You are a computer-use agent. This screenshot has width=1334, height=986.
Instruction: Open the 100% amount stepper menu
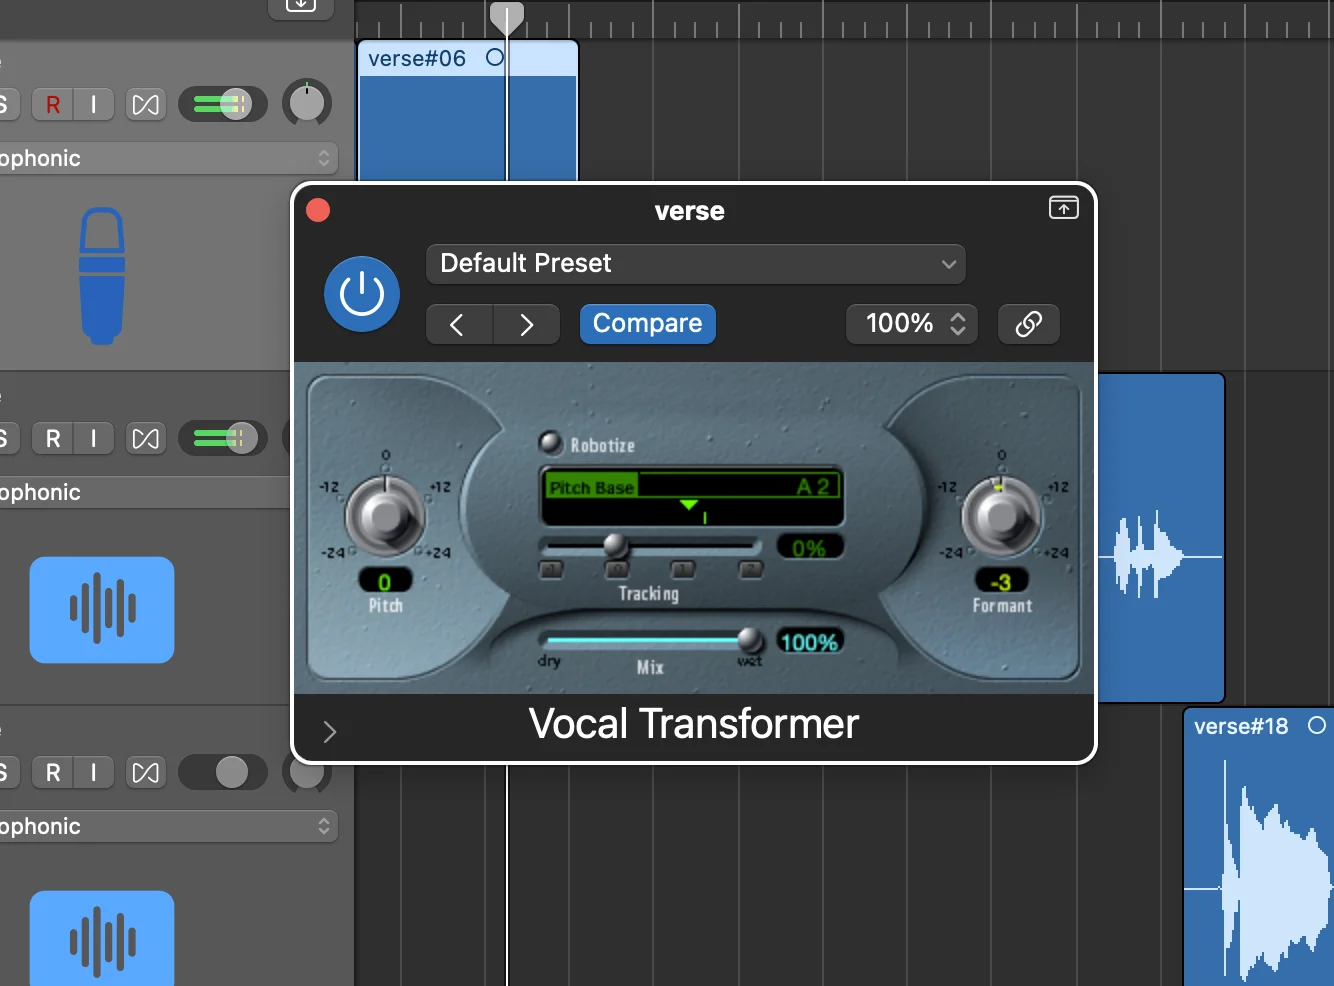(910, 323)
